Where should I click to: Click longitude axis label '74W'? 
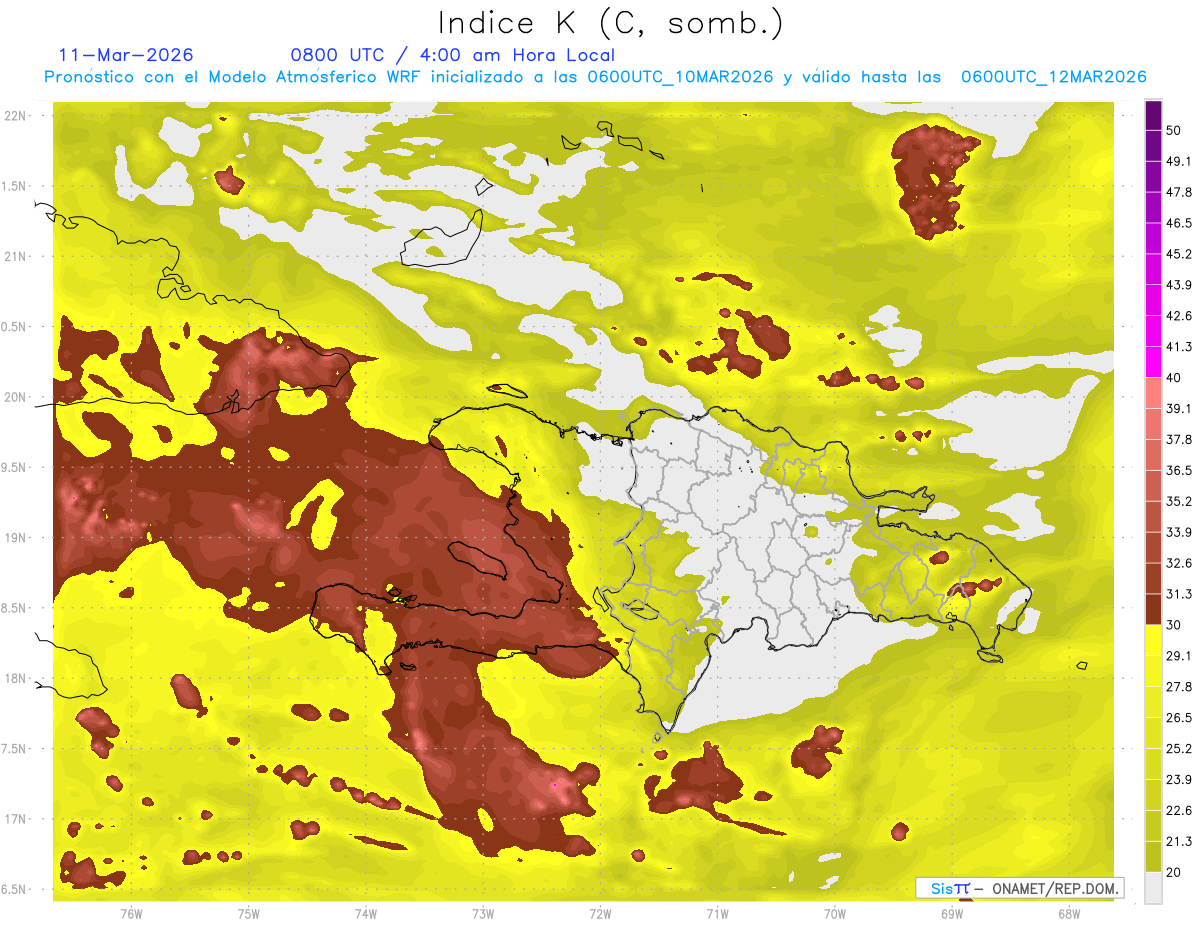tap(366, 913)
